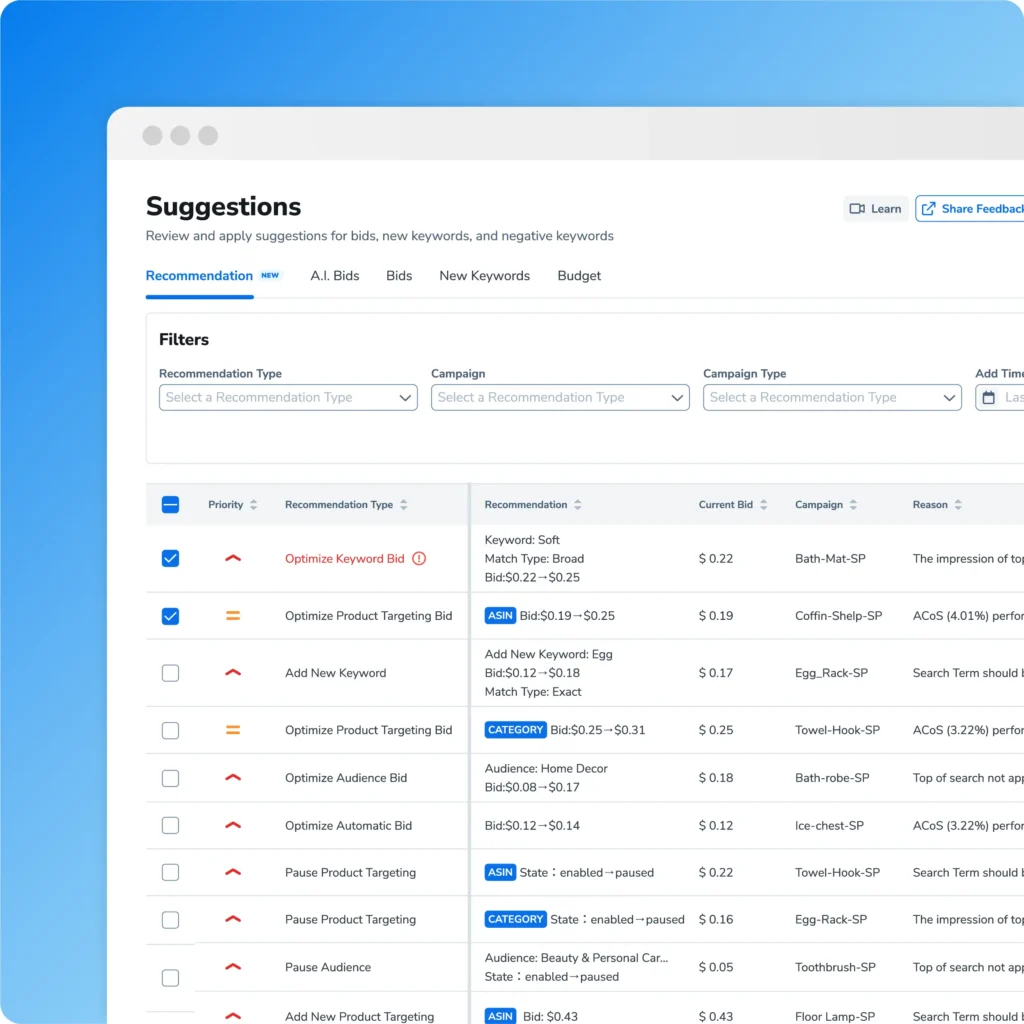This screenshot has height=1024, width=1024.
Task: Click the ASIN badge in Coffin-Shelp-SP row
Action: (x=500, y=616)
